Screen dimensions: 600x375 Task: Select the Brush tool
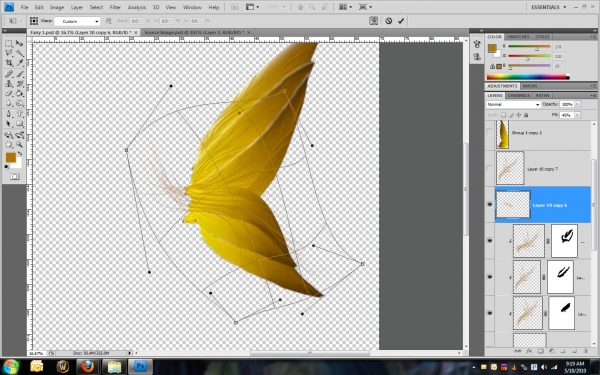click(x=20, y=74)
